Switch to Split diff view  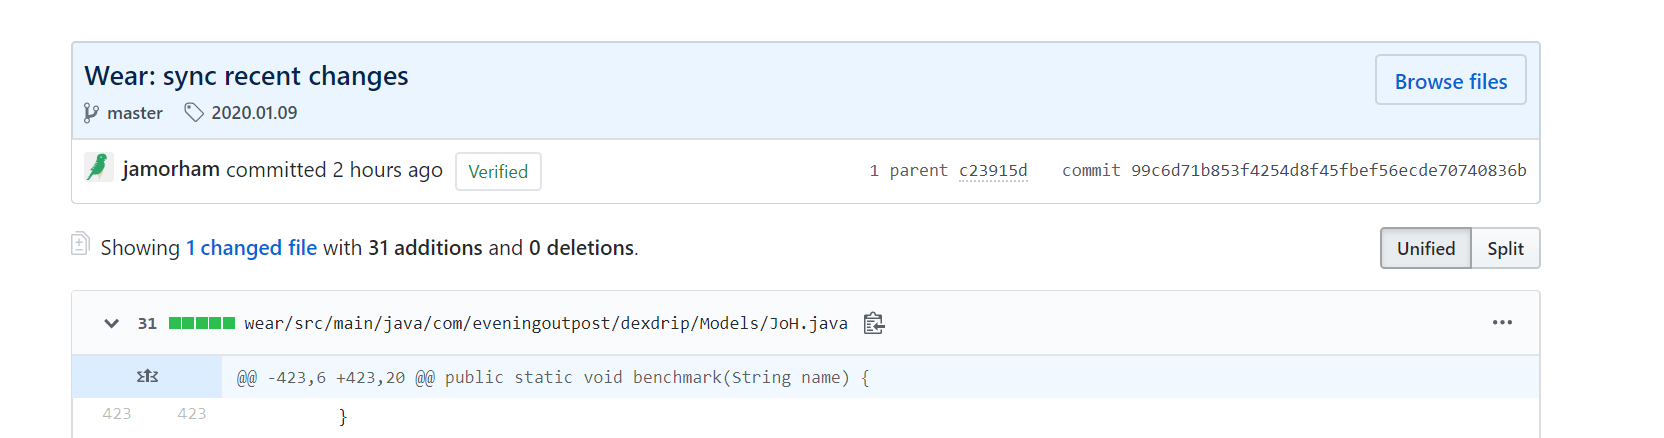pyautogui.click(x=1505, y=248)
